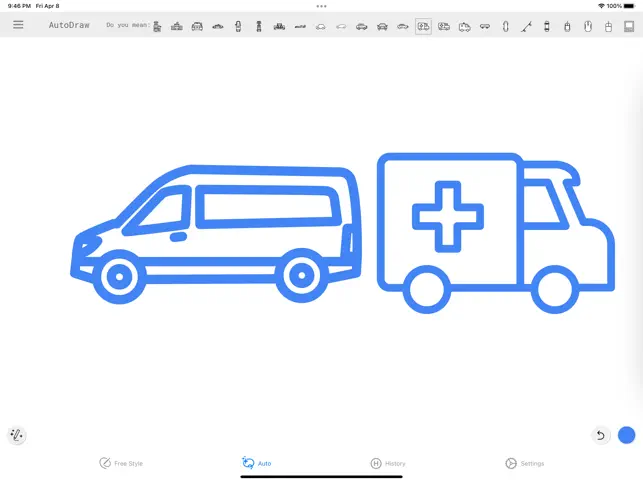The width and height of the screenshot is (643, 482).
Task: Choose the ambulance with siren suggestion
Action: point(464,27)
